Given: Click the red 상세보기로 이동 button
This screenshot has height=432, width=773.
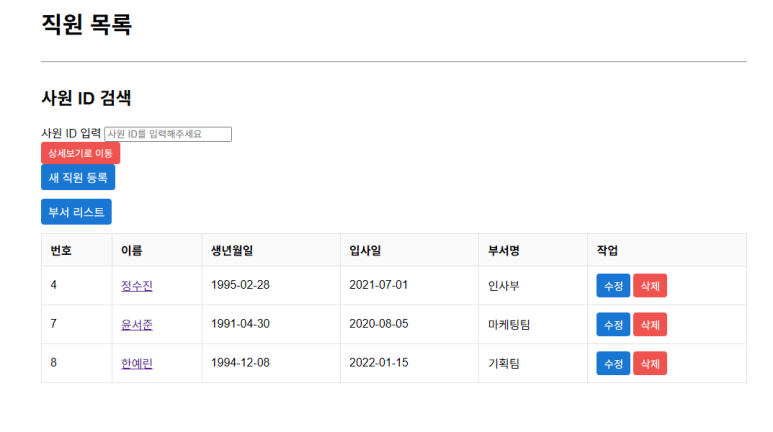Looking at the screenshot, I should pos(80,153).
